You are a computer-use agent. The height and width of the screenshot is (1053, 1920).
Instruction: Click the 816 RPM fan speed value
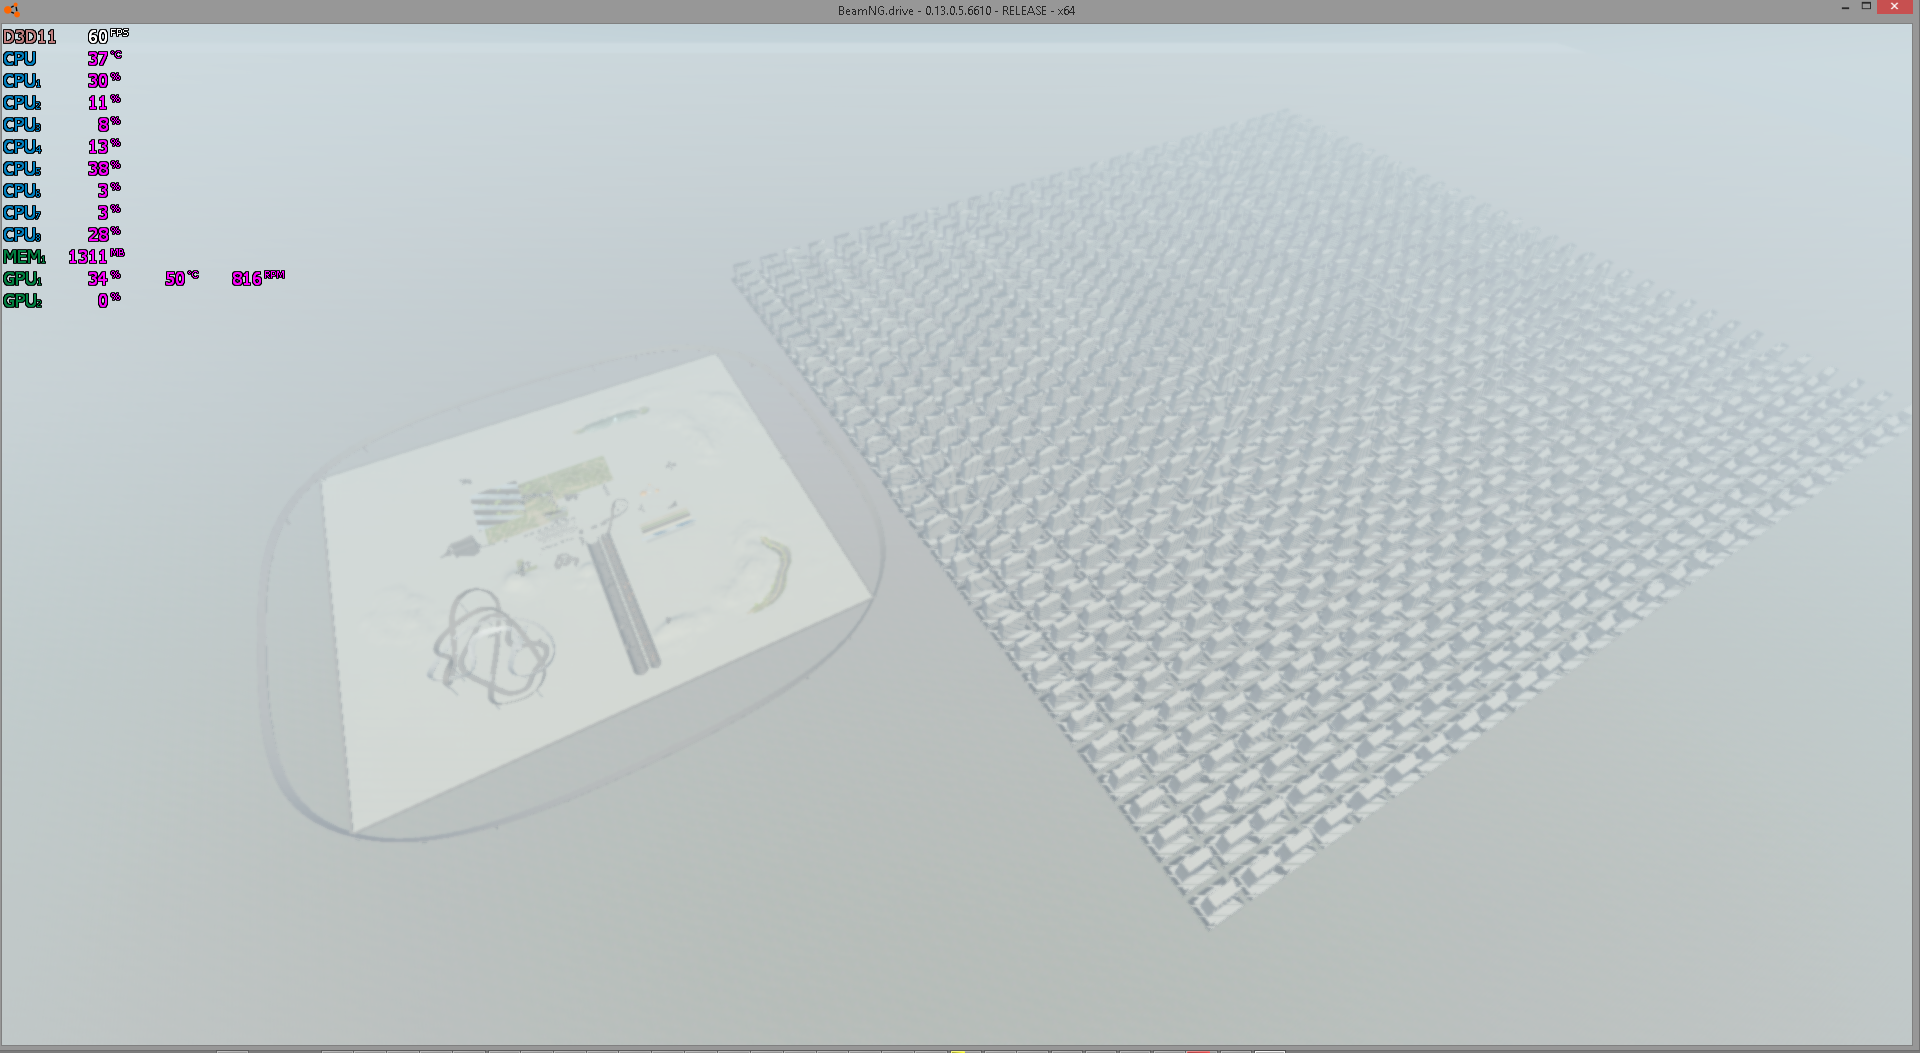coord(258,278)
